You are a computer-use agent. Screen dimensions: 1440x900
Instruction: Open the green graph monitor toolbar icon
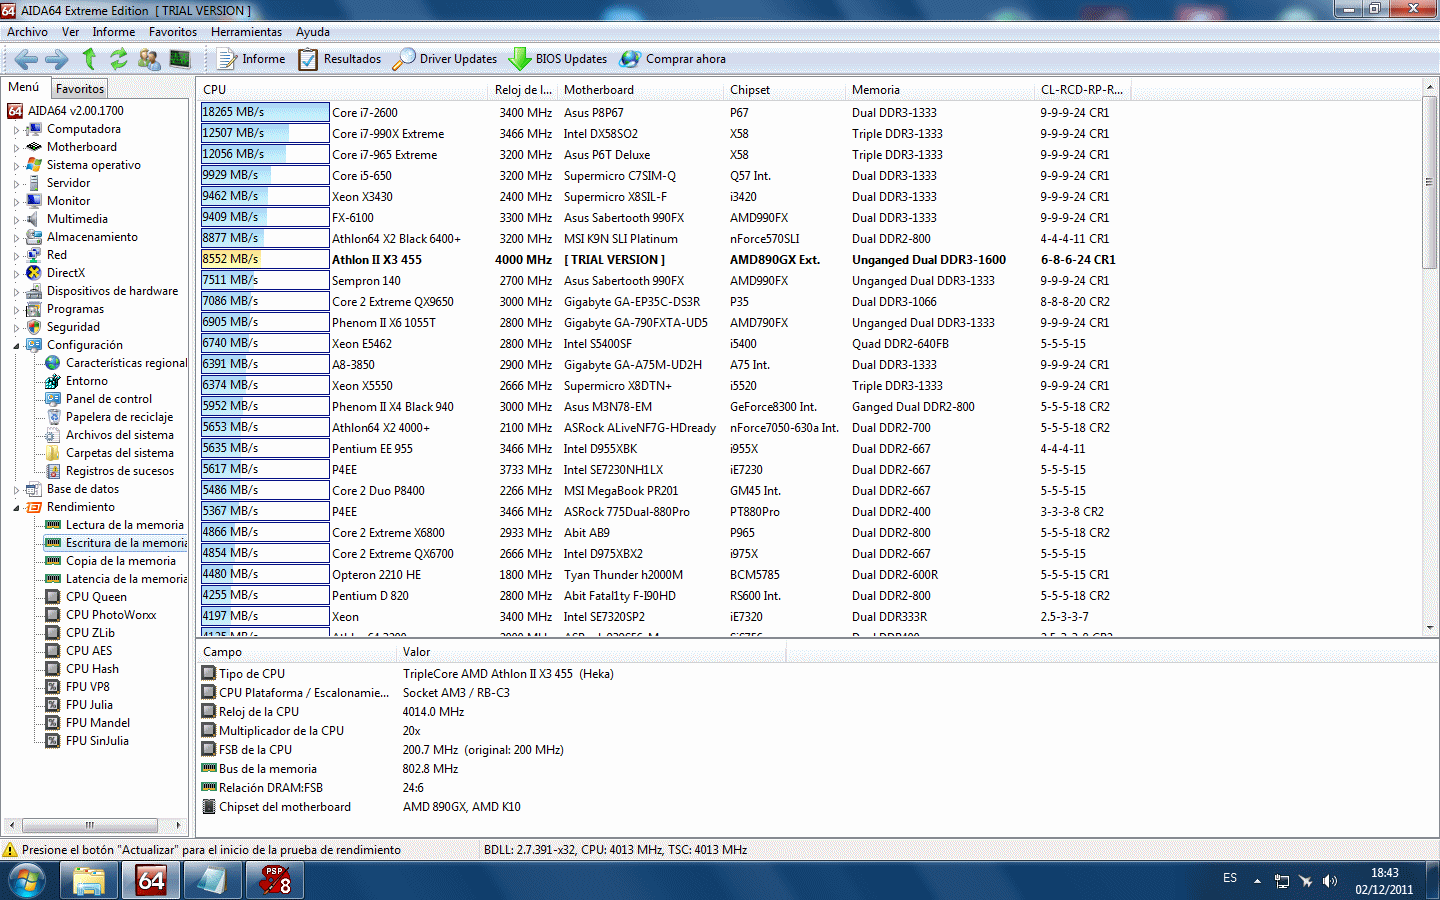[x=180, y=59]
